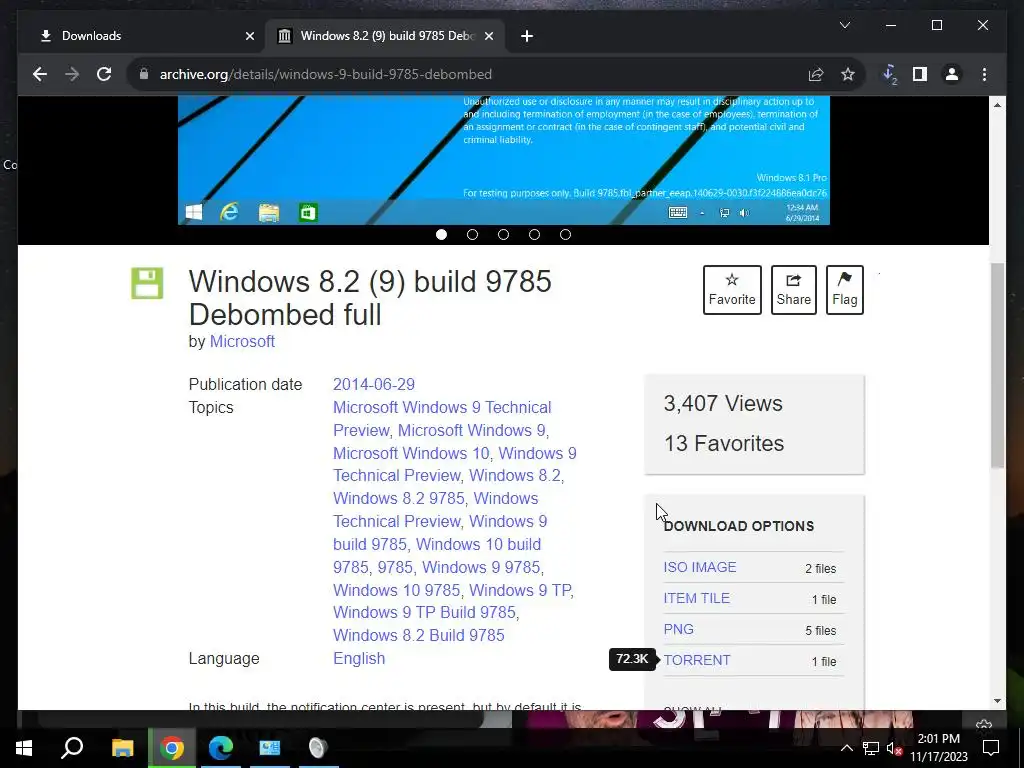Click the Chrome taskbar icon
The height and width of the screenshot is (768, 1024).
click(x=172, y=748)
